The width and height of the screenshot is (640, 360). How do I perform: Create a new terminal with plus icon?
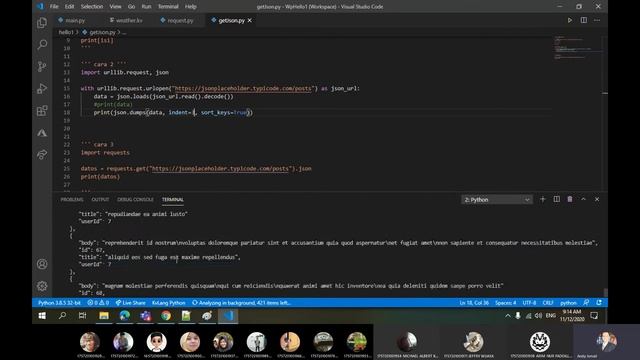point(542,199)
